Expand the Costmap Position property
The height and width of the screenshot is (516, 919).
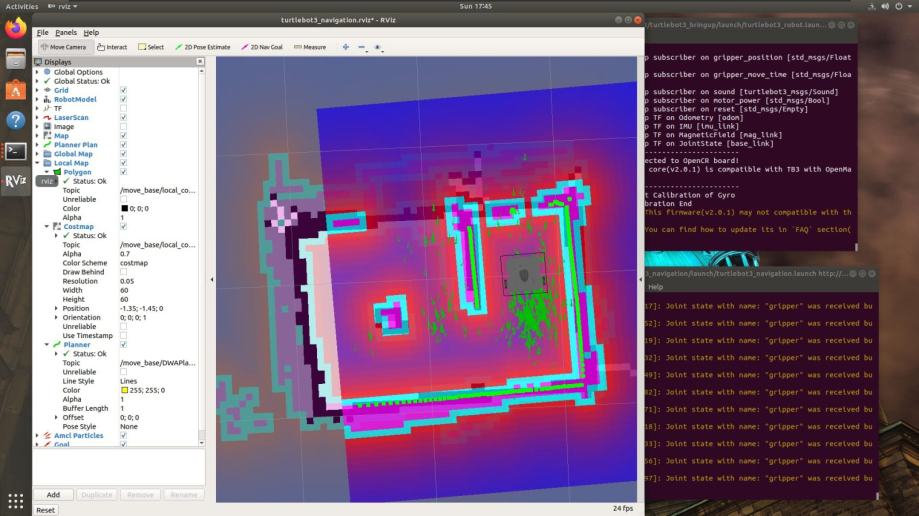pyautogui.click(x=56, y=308)
